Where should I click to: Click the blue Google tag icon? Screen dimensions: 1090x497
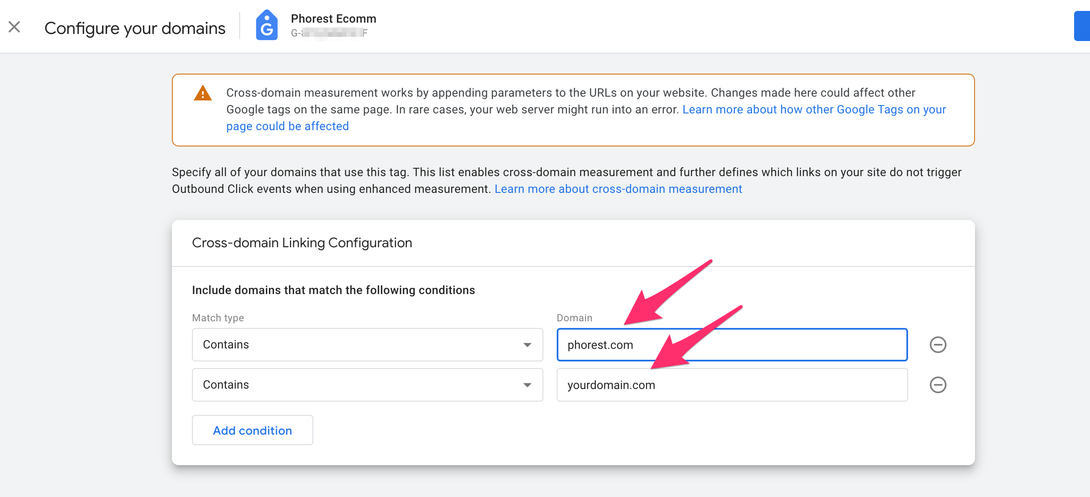[266, 27]
